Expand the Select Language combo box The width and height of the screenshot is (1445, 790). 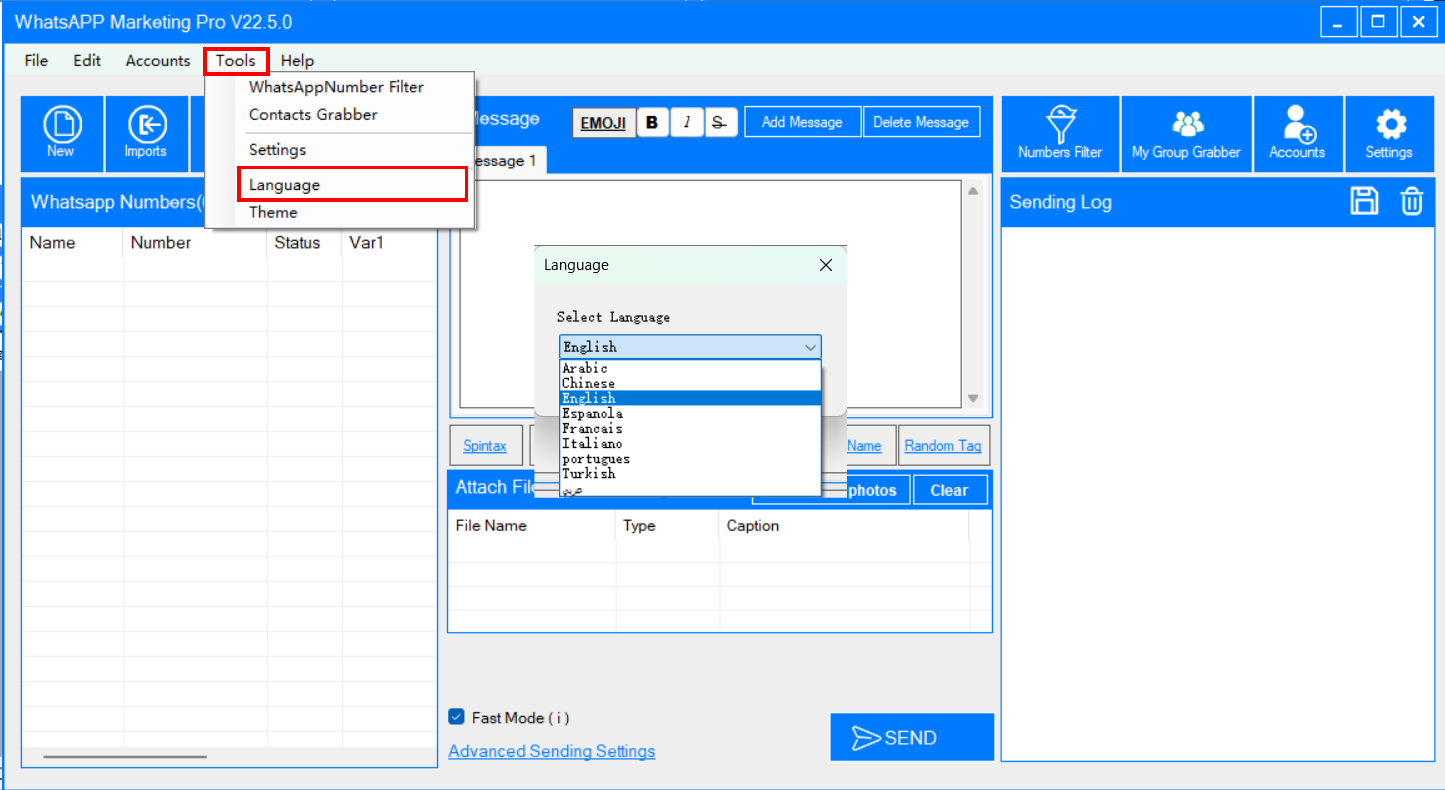690,347
